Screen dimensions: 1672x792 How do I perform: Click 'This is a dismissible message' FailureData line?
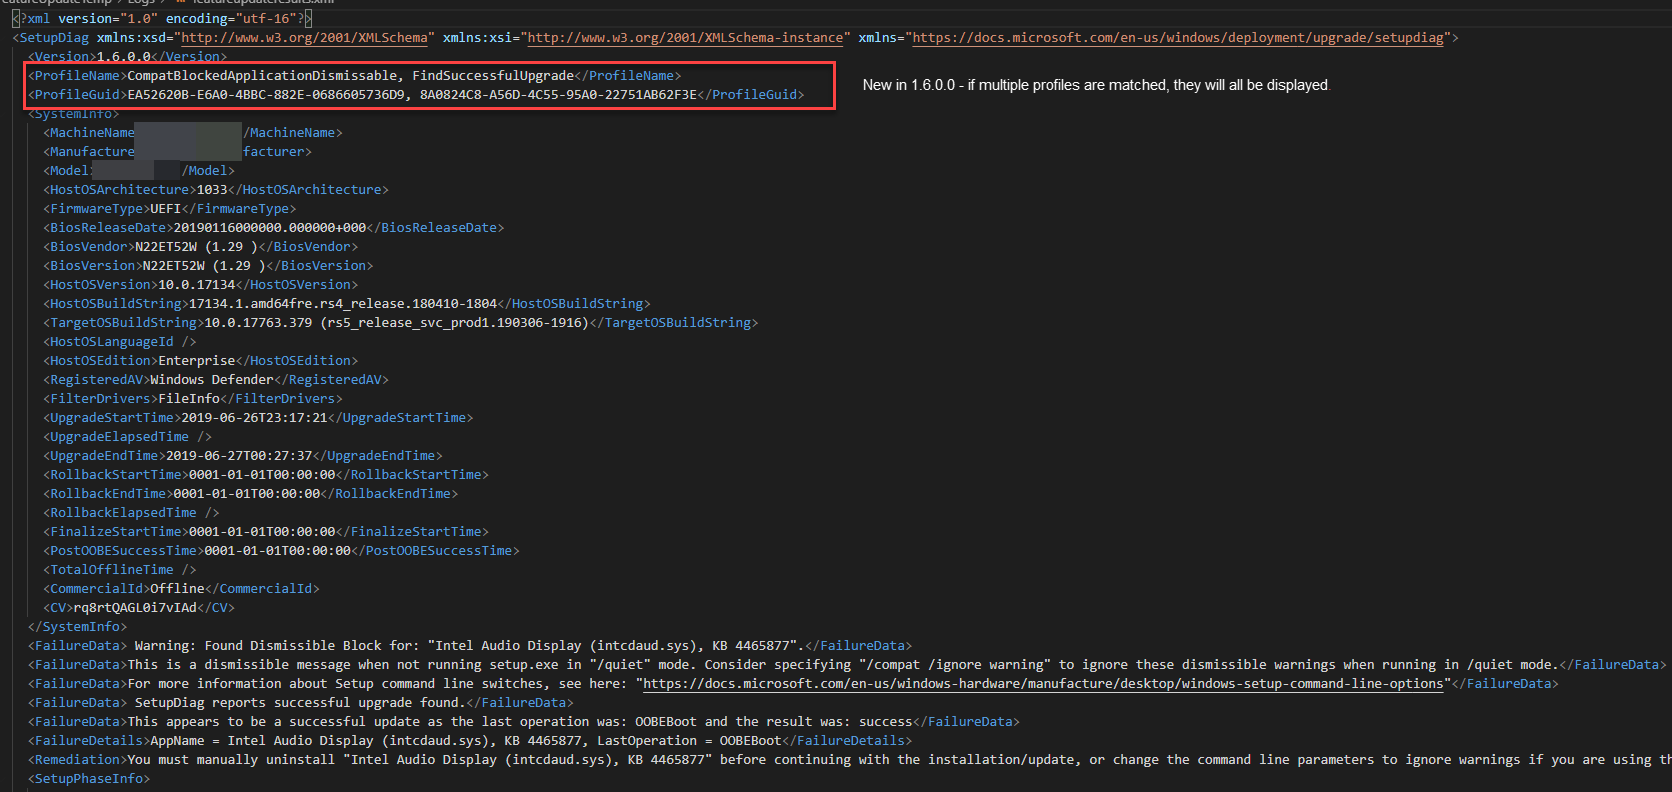pyautogui.click(x=842, y=664)
